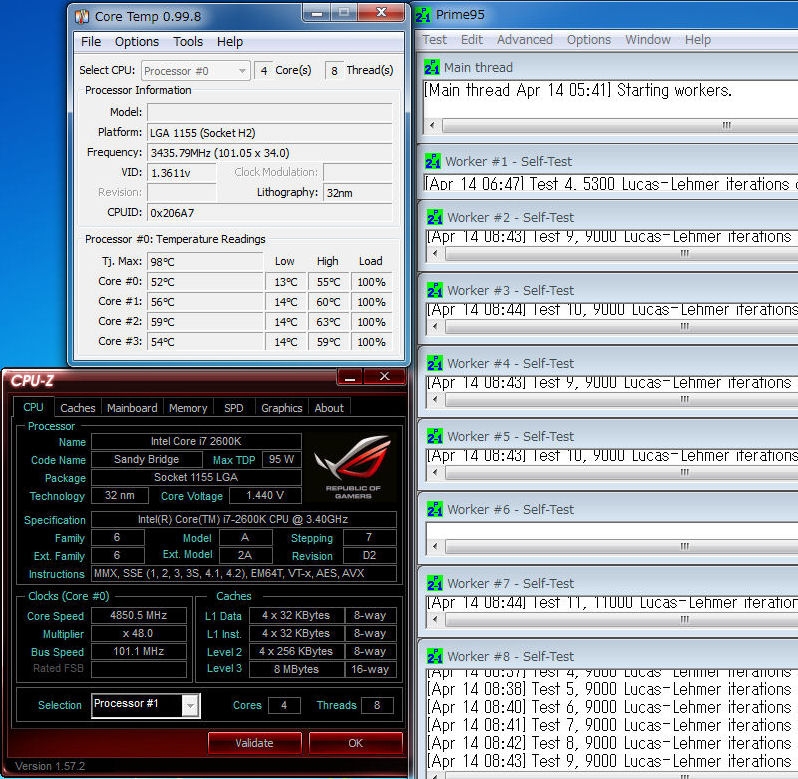Open the Test menu in Prime95

tap(435, 40)
